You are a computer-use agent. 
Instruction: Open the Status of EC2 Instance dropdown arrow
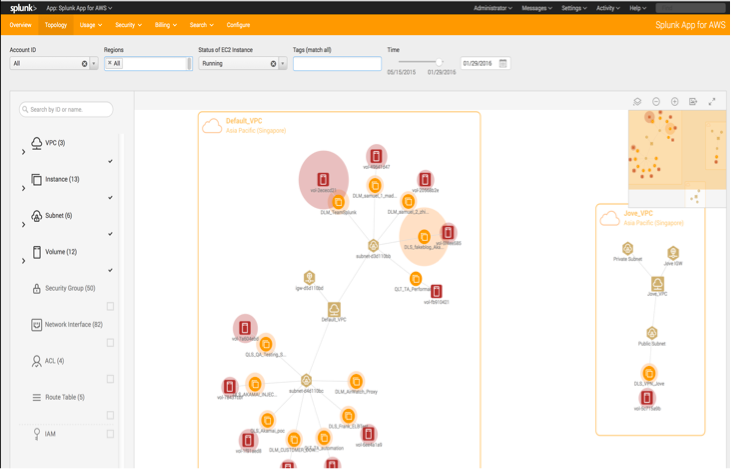tap(283, 63)
